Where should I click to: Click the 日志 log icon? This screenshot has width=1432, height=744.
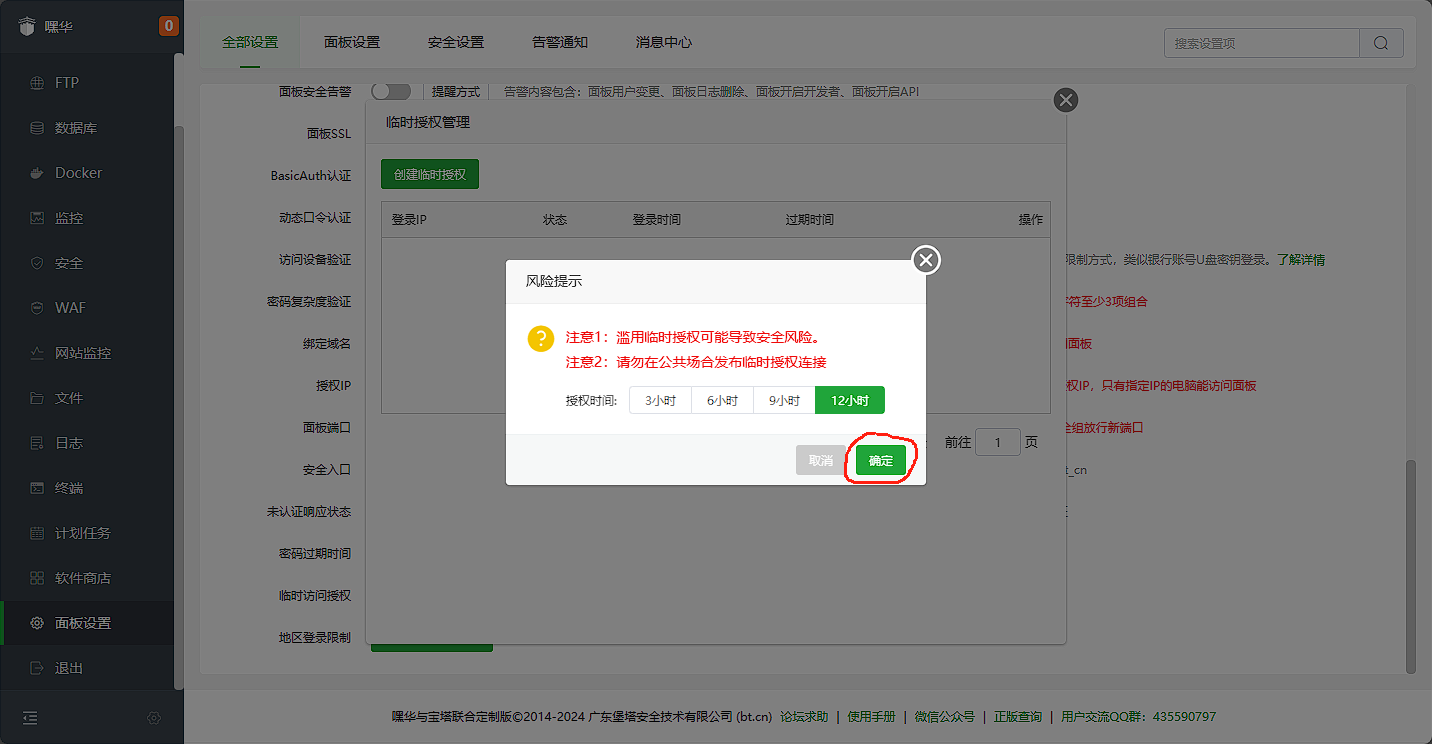pyautogui.click(x=37, y=443)
